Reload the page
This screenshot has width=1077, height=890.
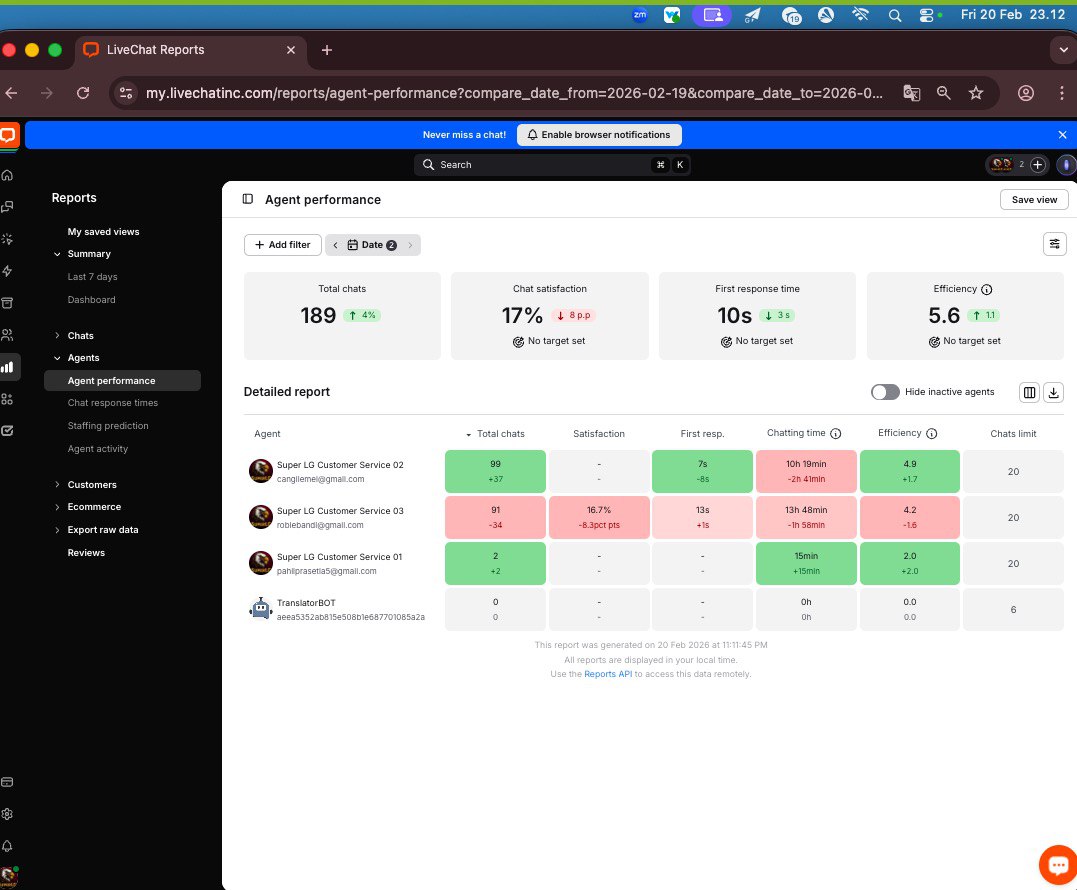(83, 93)
